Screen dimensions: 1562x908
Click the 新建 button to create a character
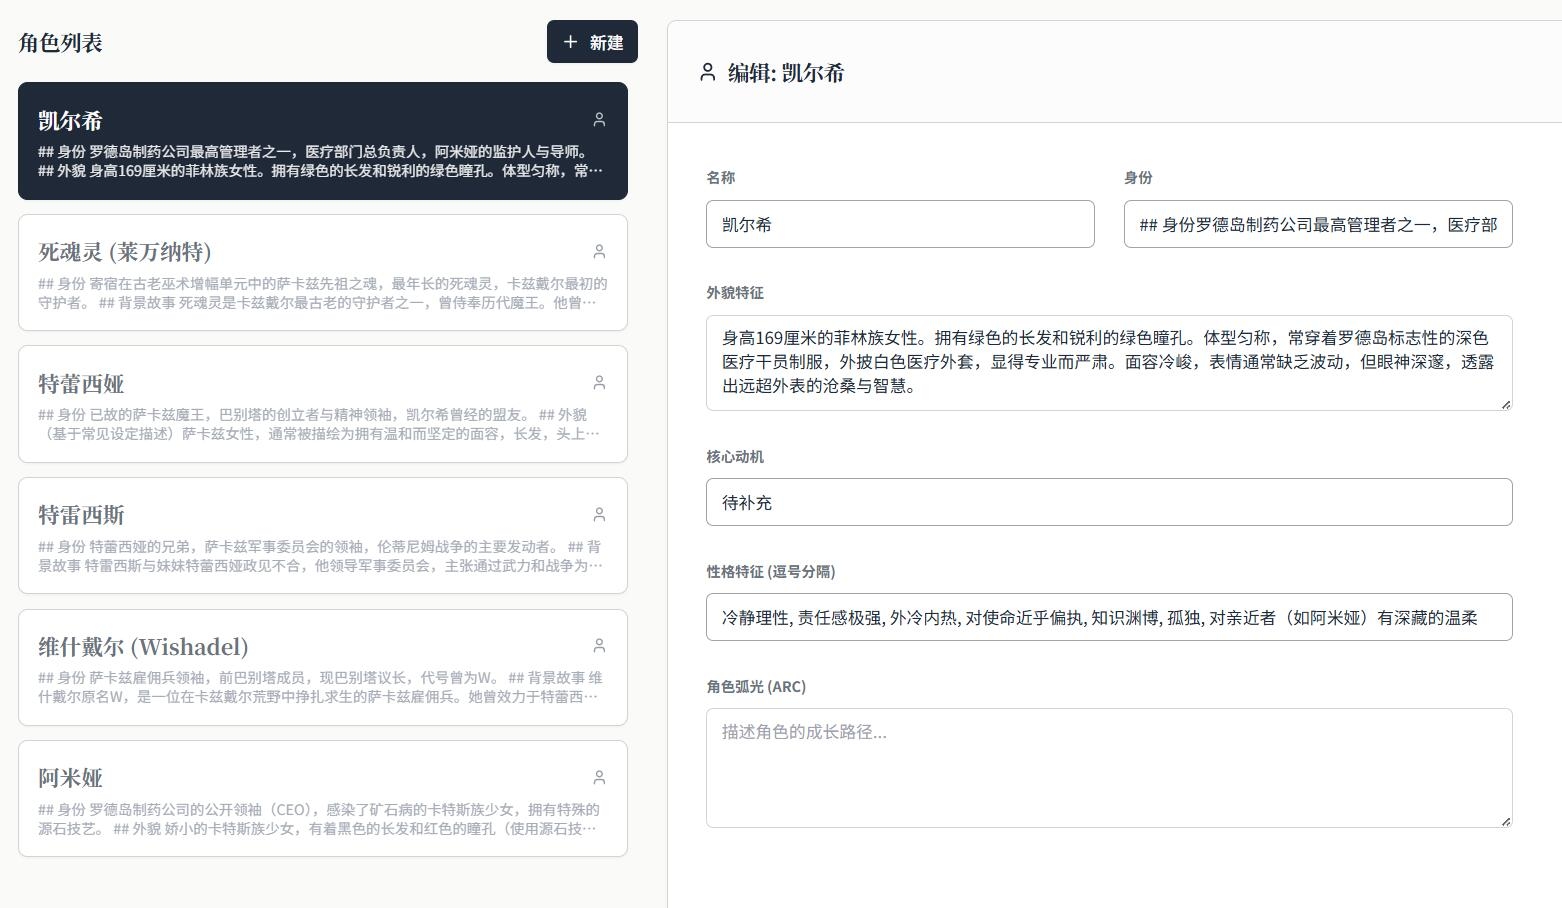coord(592,42)
